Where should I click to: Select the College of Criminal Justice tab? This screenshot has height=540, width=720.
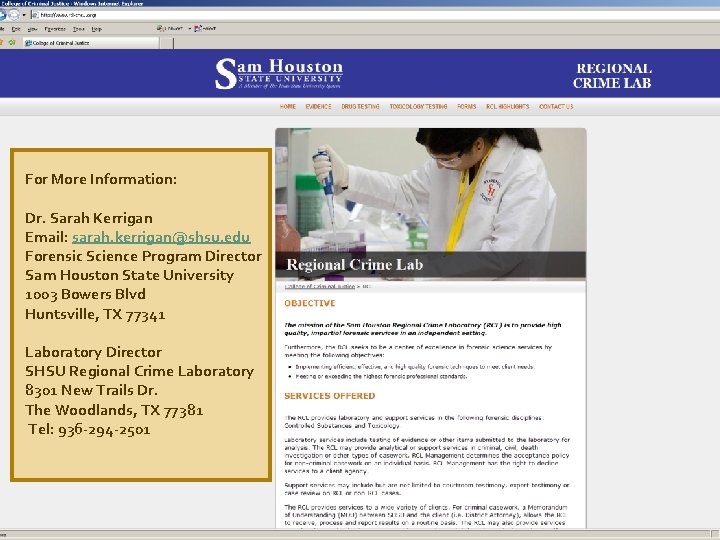click(x=91, y=43)
